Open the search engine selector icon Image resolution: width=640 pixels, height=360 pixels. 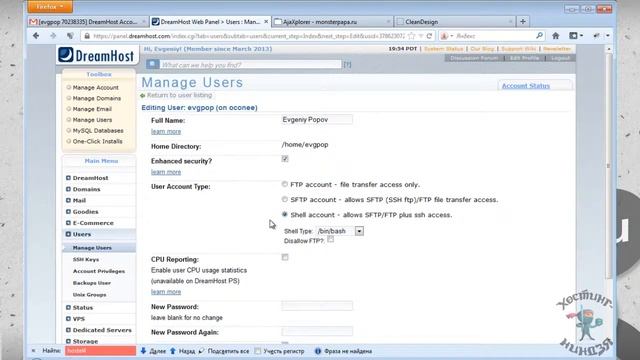pyautogui.click(x=447, y=36)
